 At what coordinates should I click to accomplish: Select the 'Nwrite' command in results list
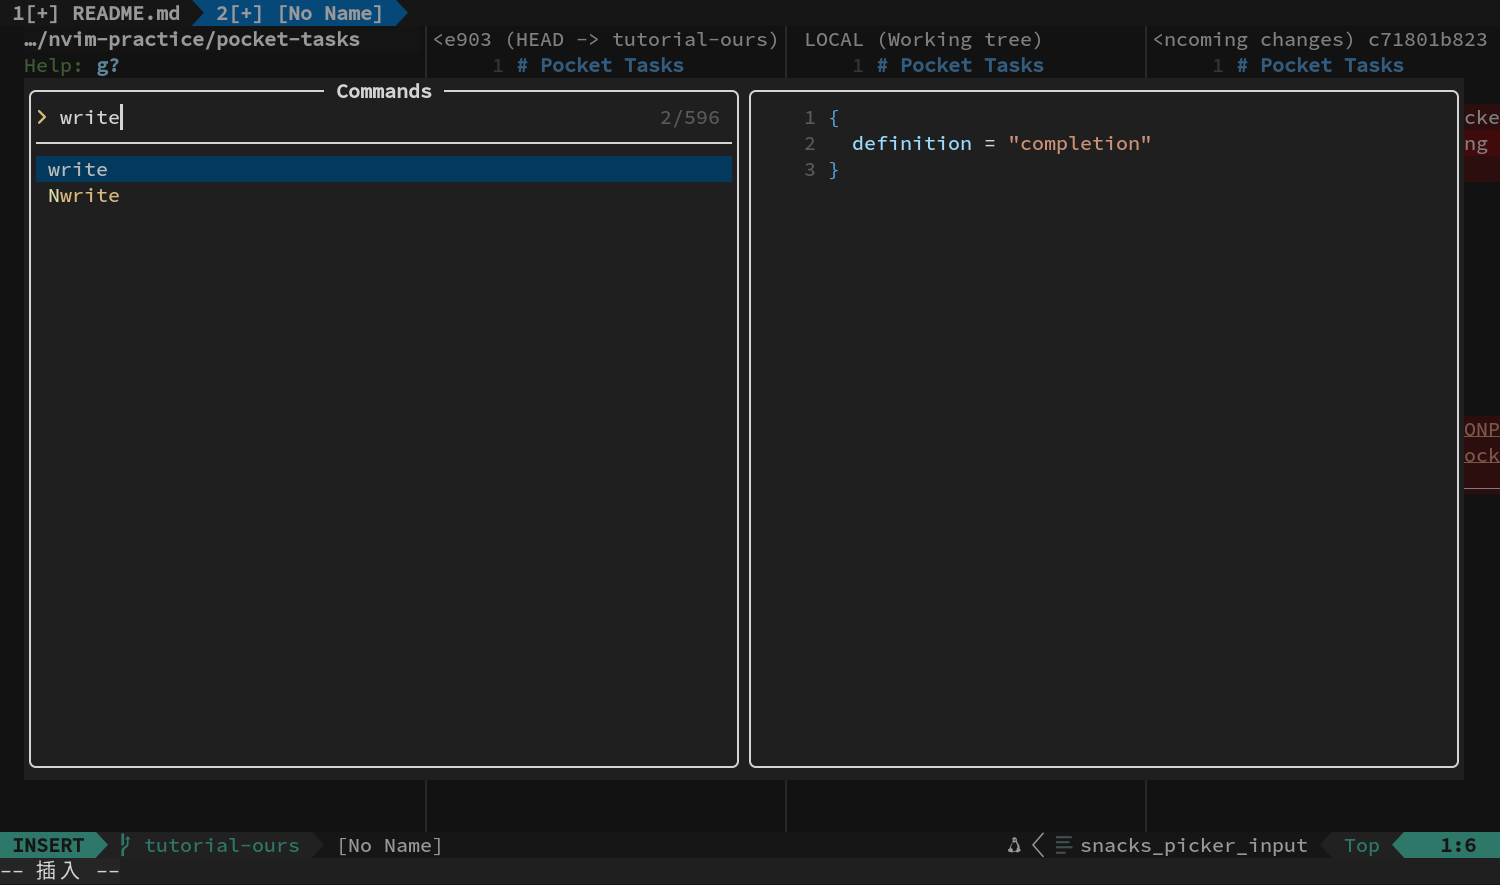(384, 195)
